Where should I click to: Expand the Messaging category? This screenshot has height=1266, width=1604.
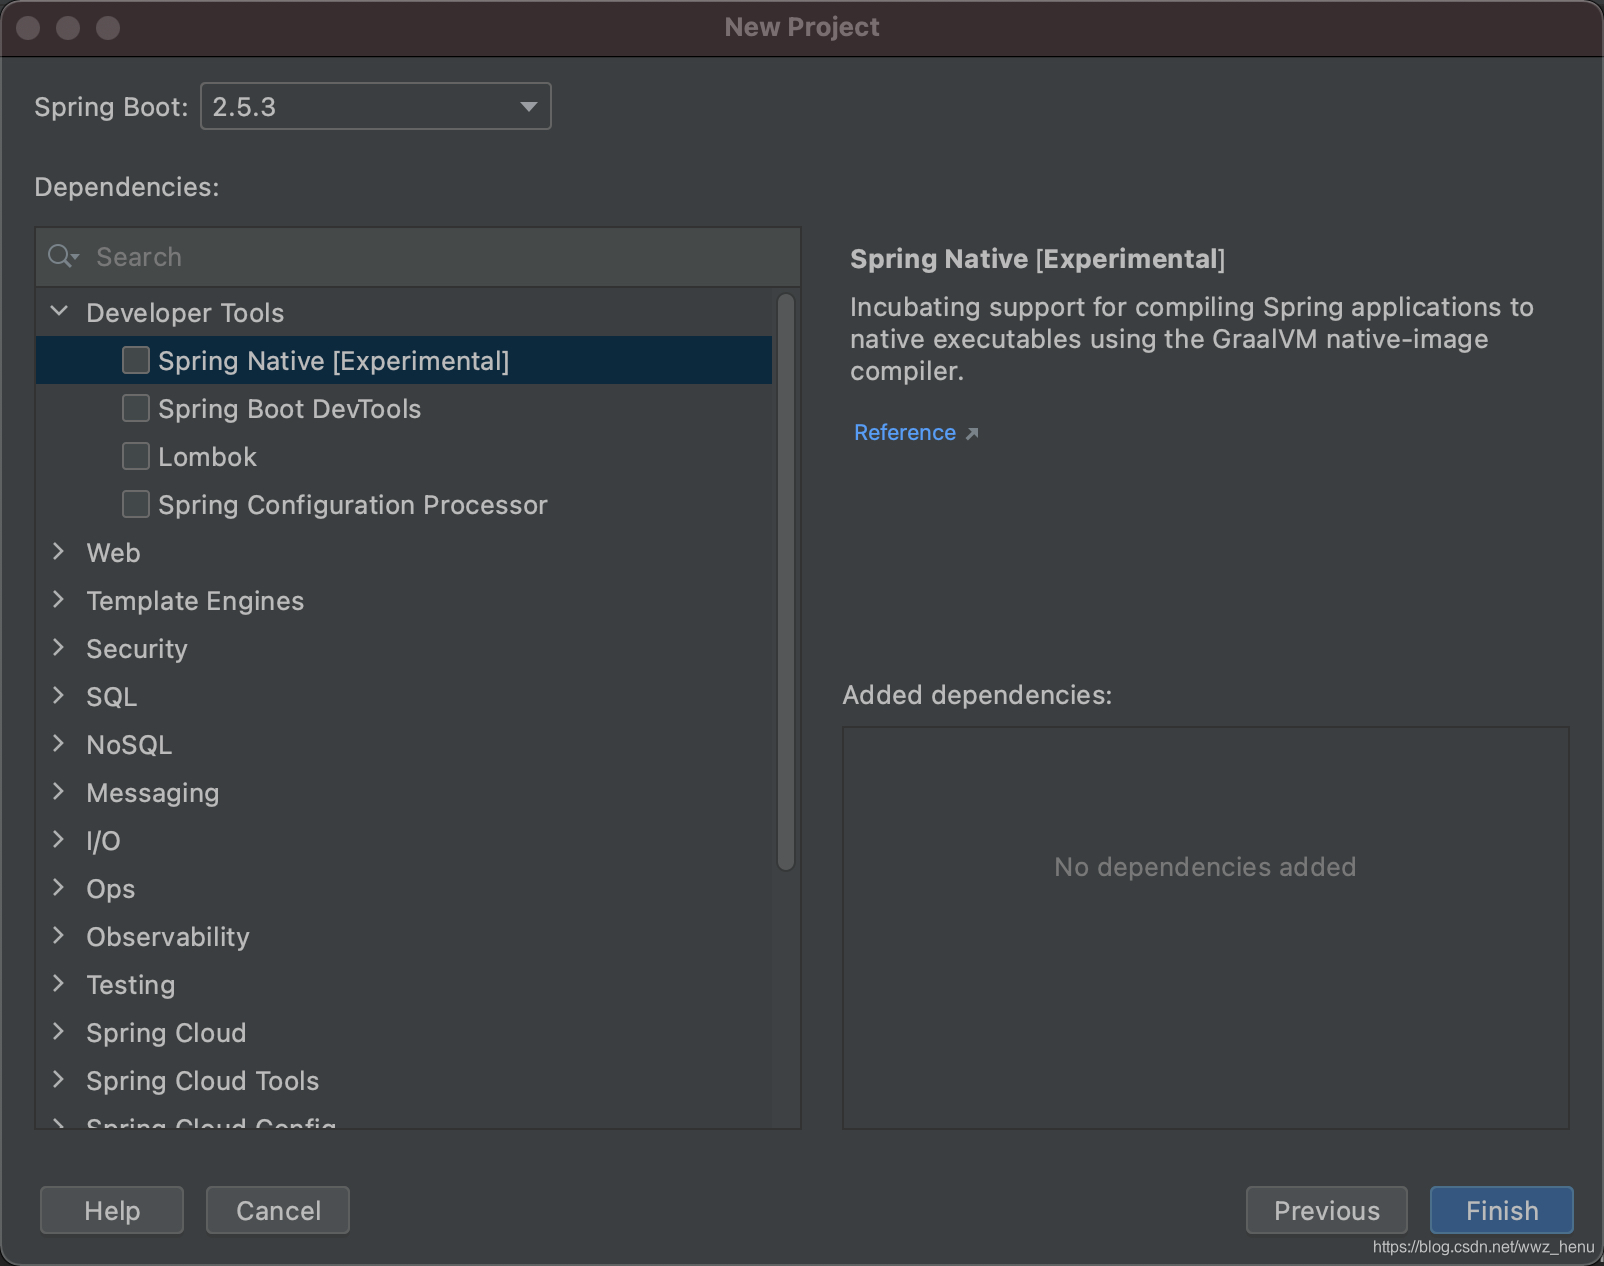59,792
